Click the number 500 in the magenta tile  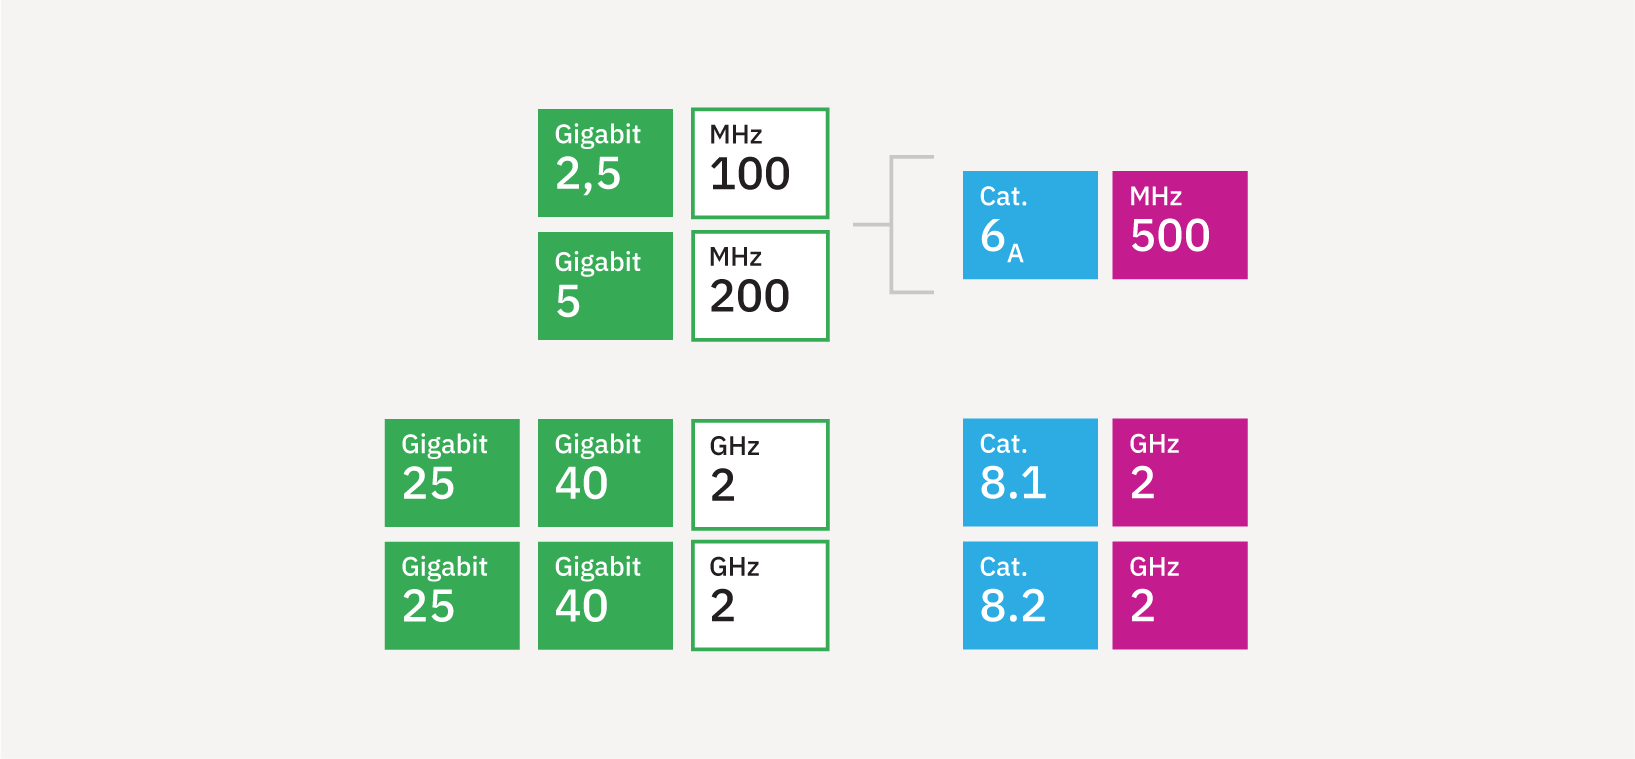tap(1170, 236)
